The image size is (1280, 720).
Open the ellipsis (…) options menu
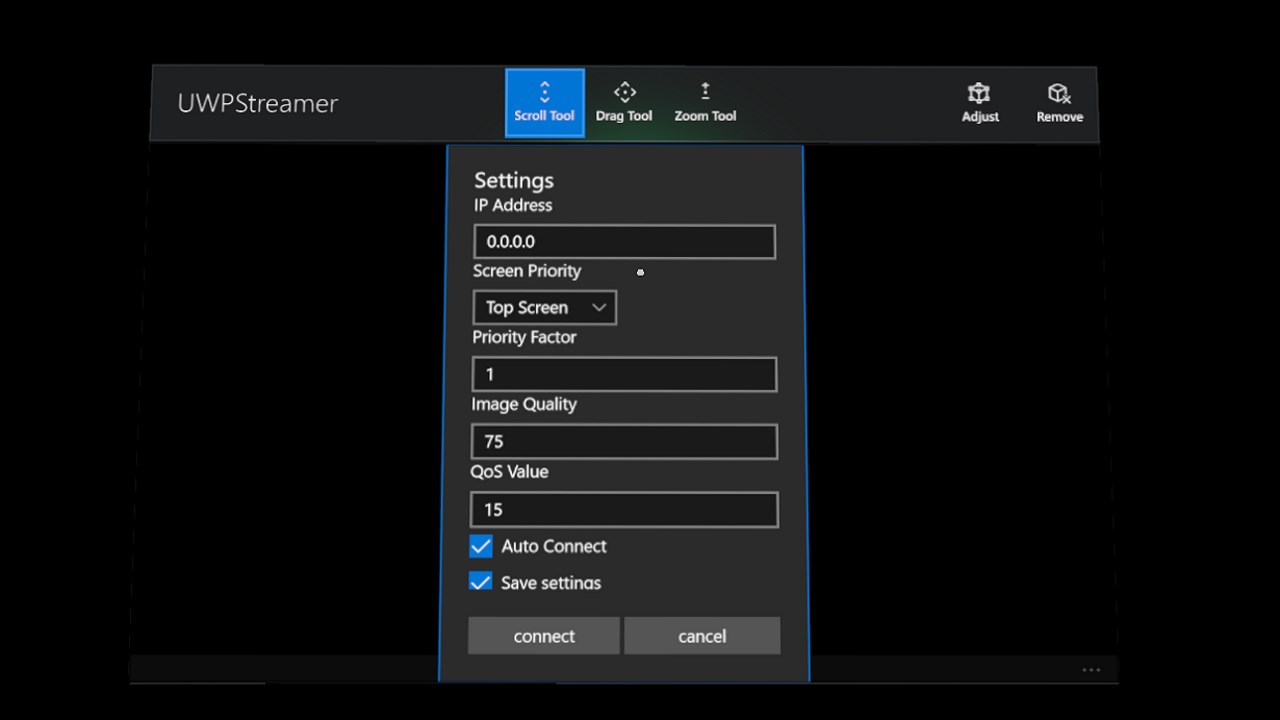click(x=1091, y=669)
